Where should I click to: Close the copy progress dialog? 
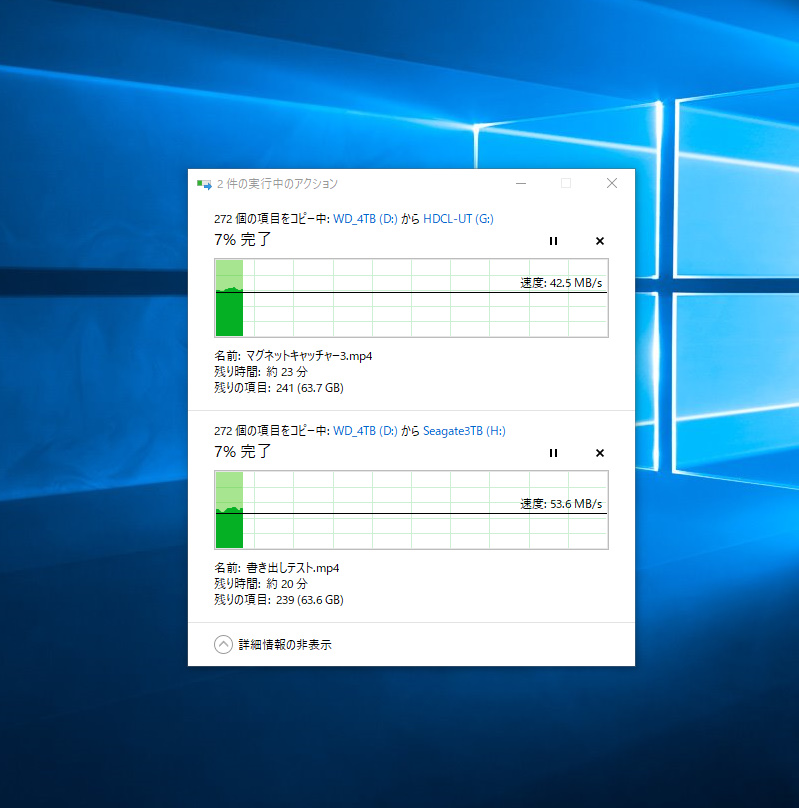point(612,183)
